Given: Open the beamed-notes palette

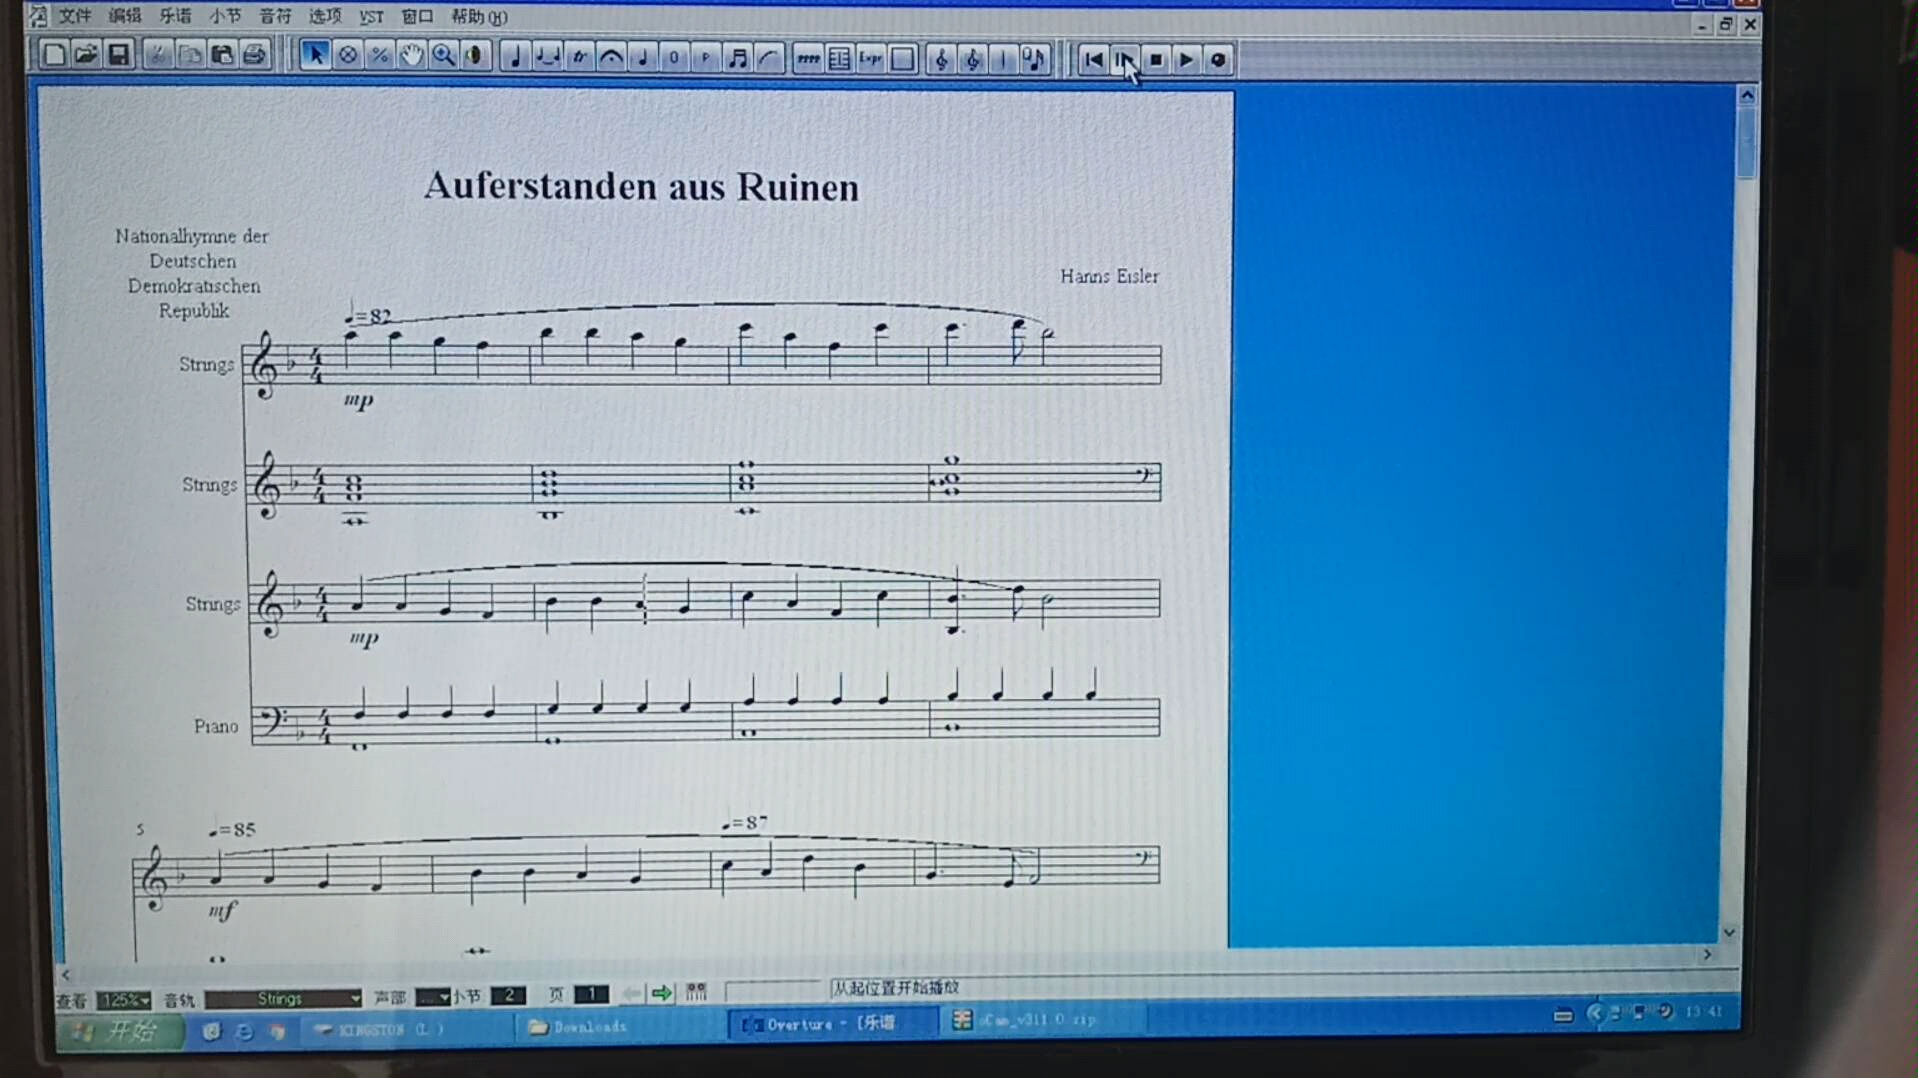Looking at the screenshot, I should point(737,58).
